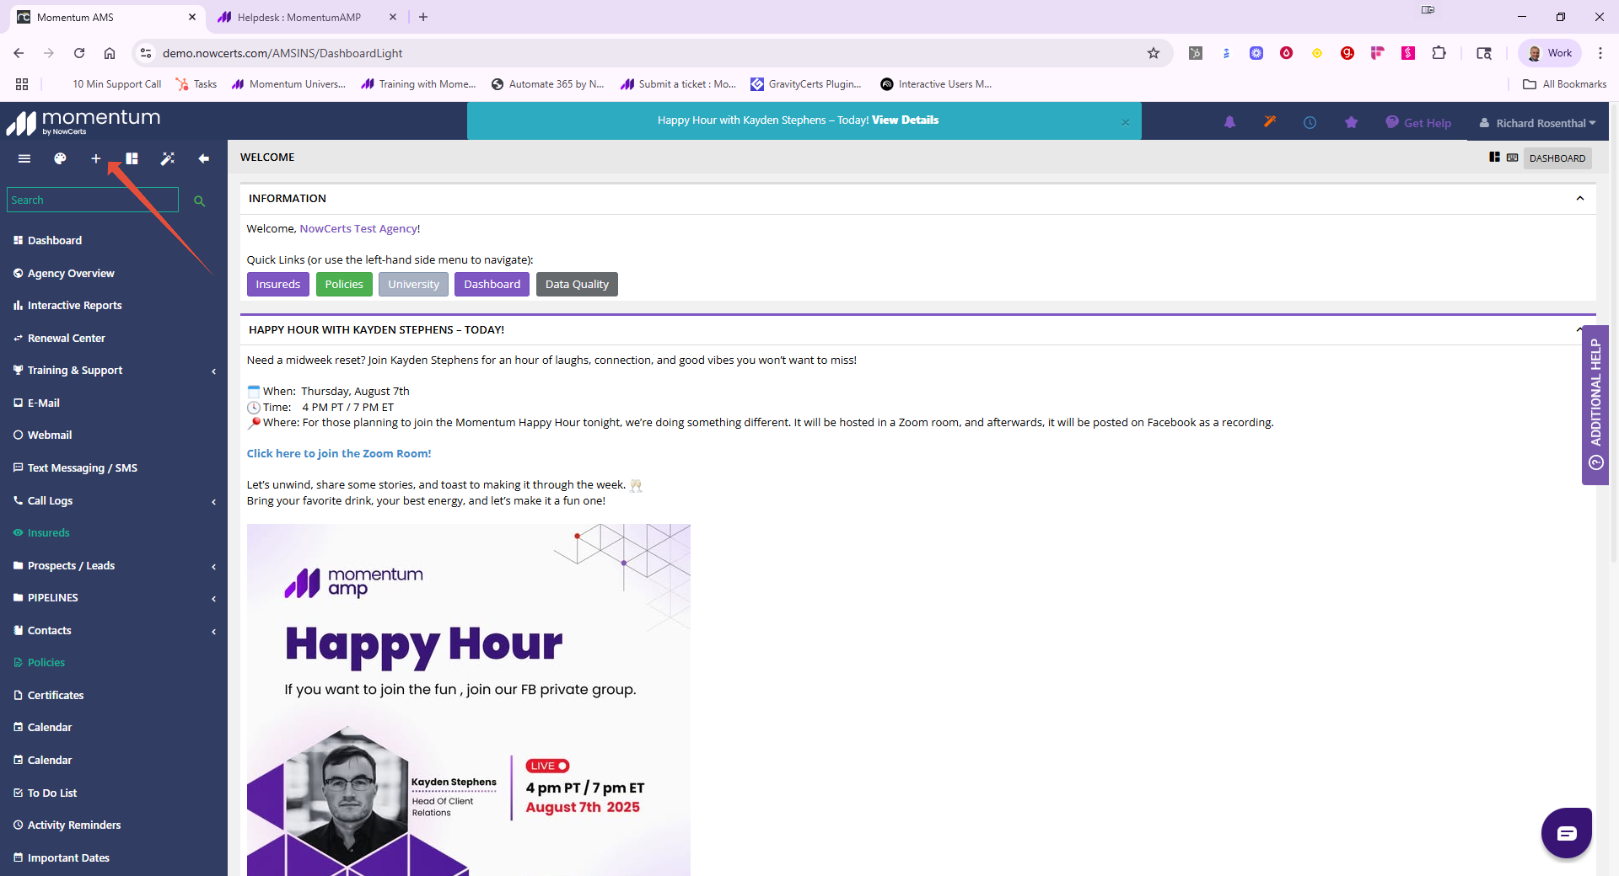Viewport: 1619px width, 876px height.
Task: Open the Additional Help side tab
Action: [x=1595, y=405]
